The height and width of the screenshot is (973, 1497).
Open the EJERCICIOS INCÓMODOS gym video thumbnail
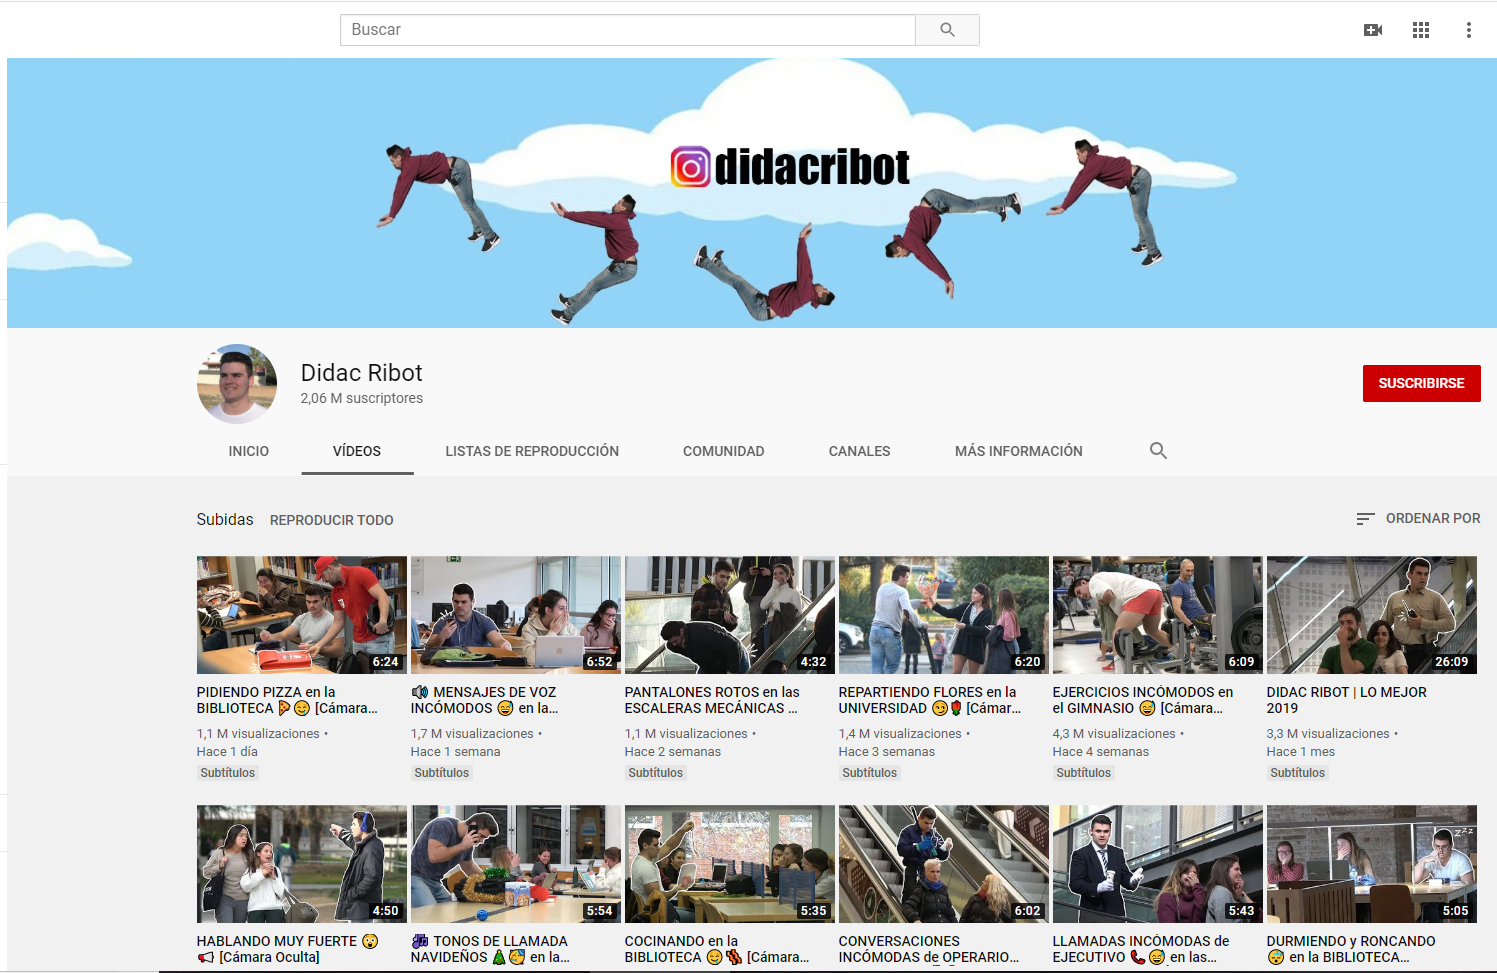[x=1157, y=615]
